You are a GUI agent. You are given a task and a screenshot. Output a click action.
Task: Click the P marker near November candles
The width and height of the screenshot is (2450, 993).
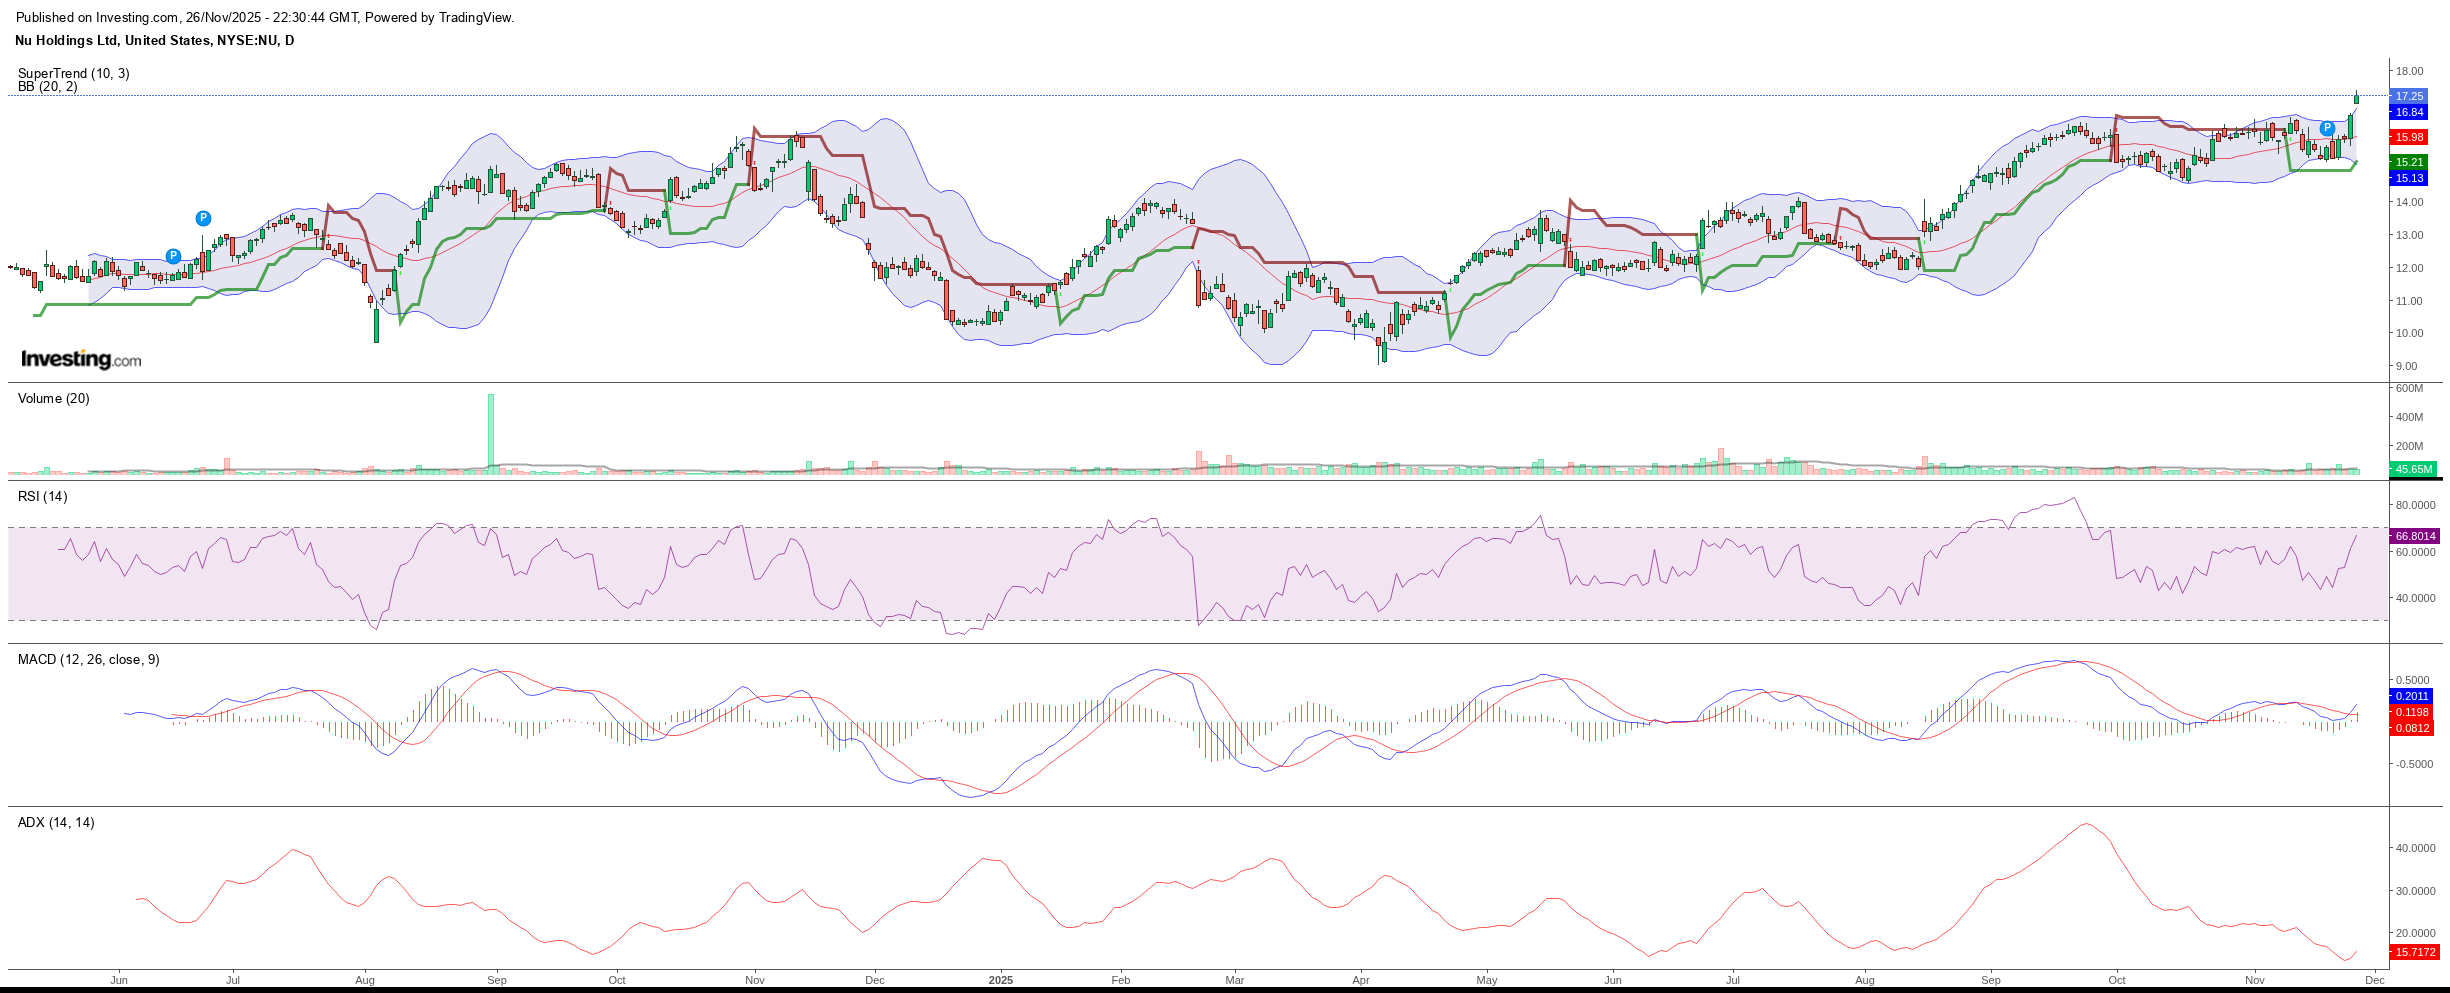[x=2327, y=128]
